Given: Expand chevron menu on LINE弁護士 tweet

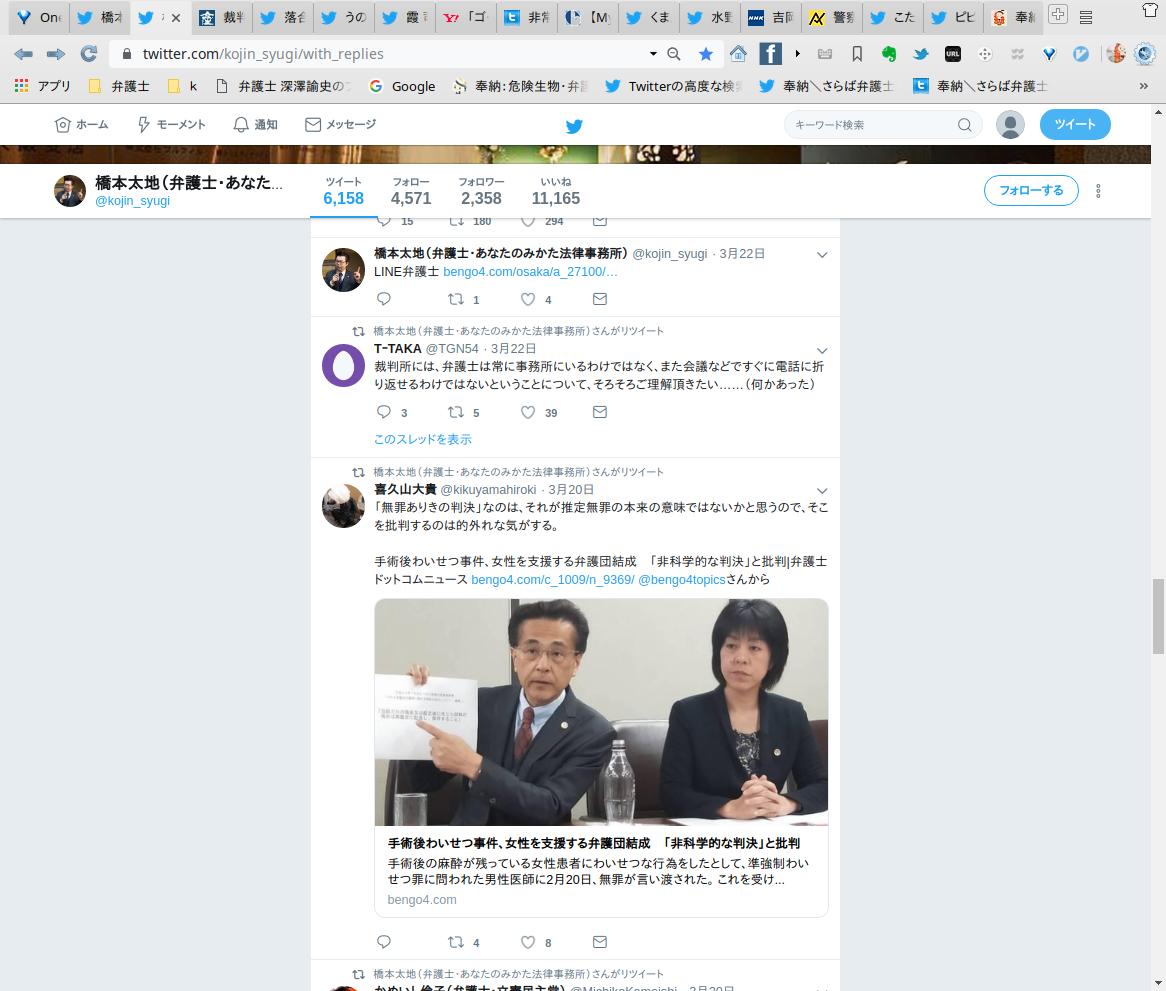Looking at the screenshot, I should pyautogui.click(x=822, y=254).
